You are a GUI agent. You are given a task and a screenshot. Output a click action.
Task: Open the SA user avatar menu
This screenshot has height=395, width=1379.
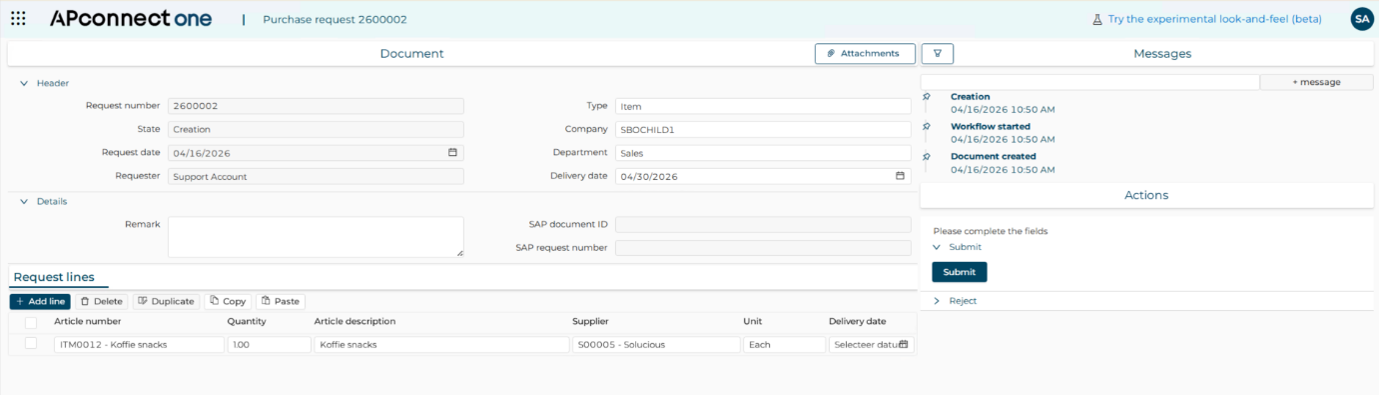(x=1361, y=19)
